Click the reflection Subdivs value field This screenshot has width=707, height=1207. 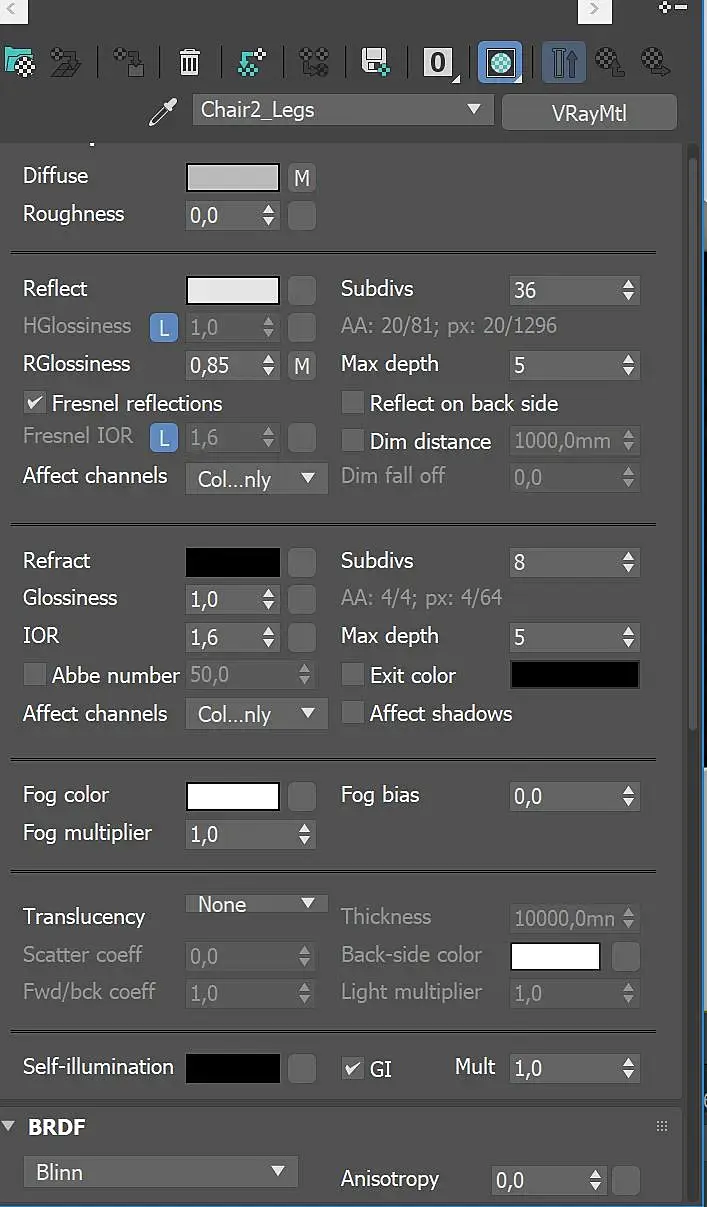tap(563, 290)
